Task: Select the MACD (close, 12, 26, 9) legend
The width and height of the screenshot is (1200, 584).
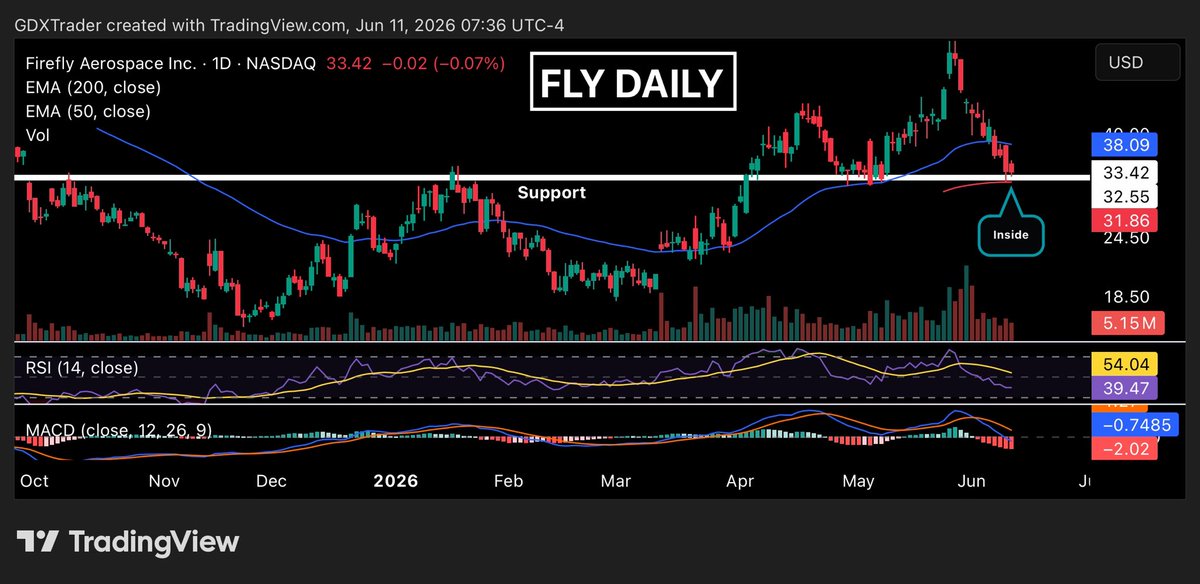Action: [118, 430]
